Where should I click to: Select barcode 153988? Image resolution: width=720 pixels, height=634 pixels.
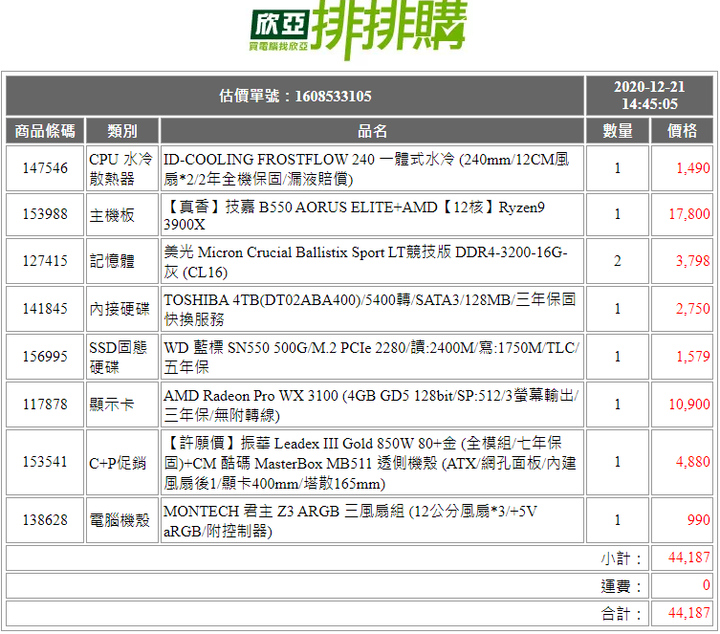45,214
